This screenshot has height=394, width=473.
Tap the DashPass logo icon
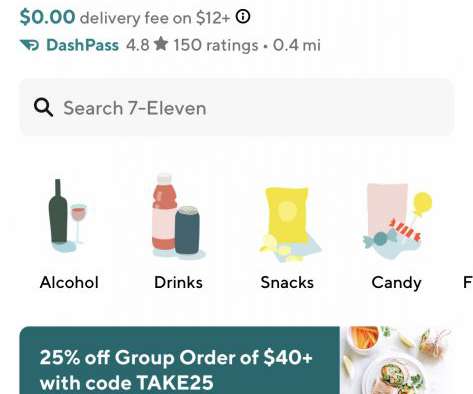pyautogui.click(x=30, y=45)
